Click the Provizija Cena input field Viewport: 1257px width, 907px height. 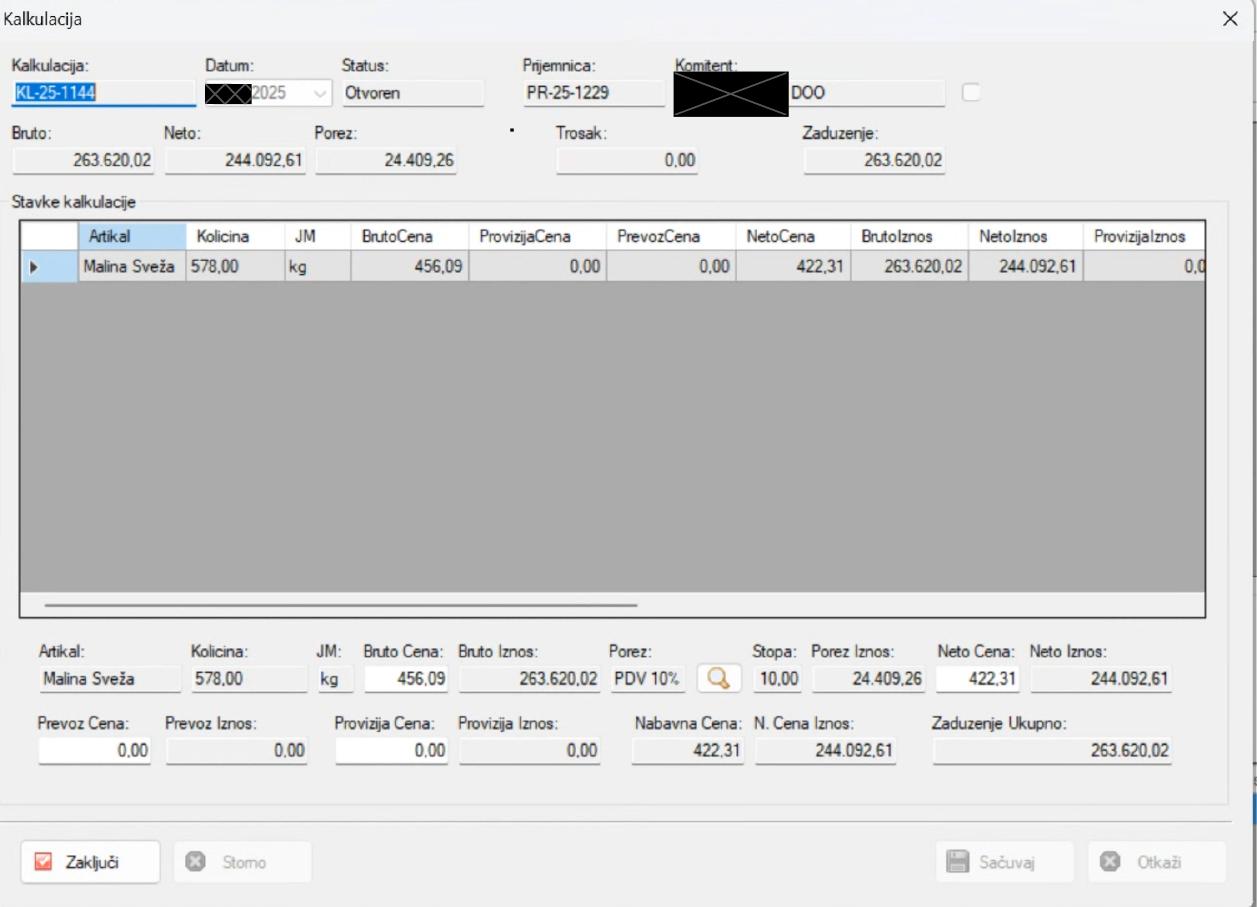[x=392, y=751]
